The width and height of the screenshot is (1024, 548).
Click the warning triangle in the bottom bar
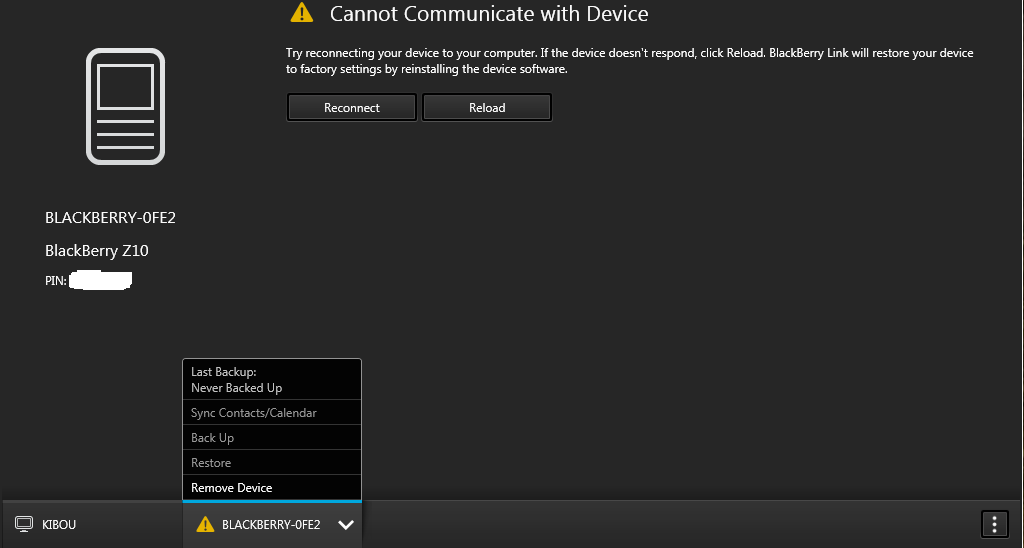tap(205, 524)
